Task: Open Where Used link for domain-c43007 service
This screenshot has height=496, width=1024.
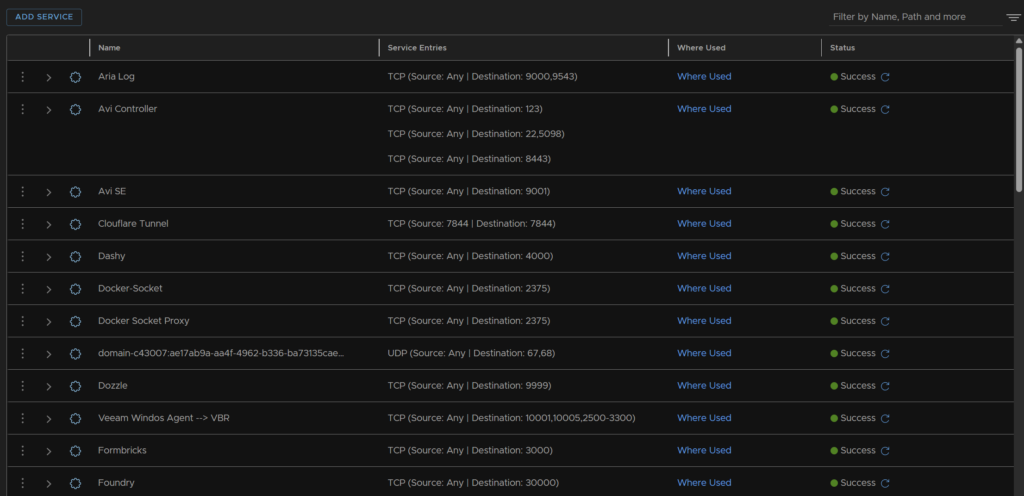Action: click(x=704, y=353)
